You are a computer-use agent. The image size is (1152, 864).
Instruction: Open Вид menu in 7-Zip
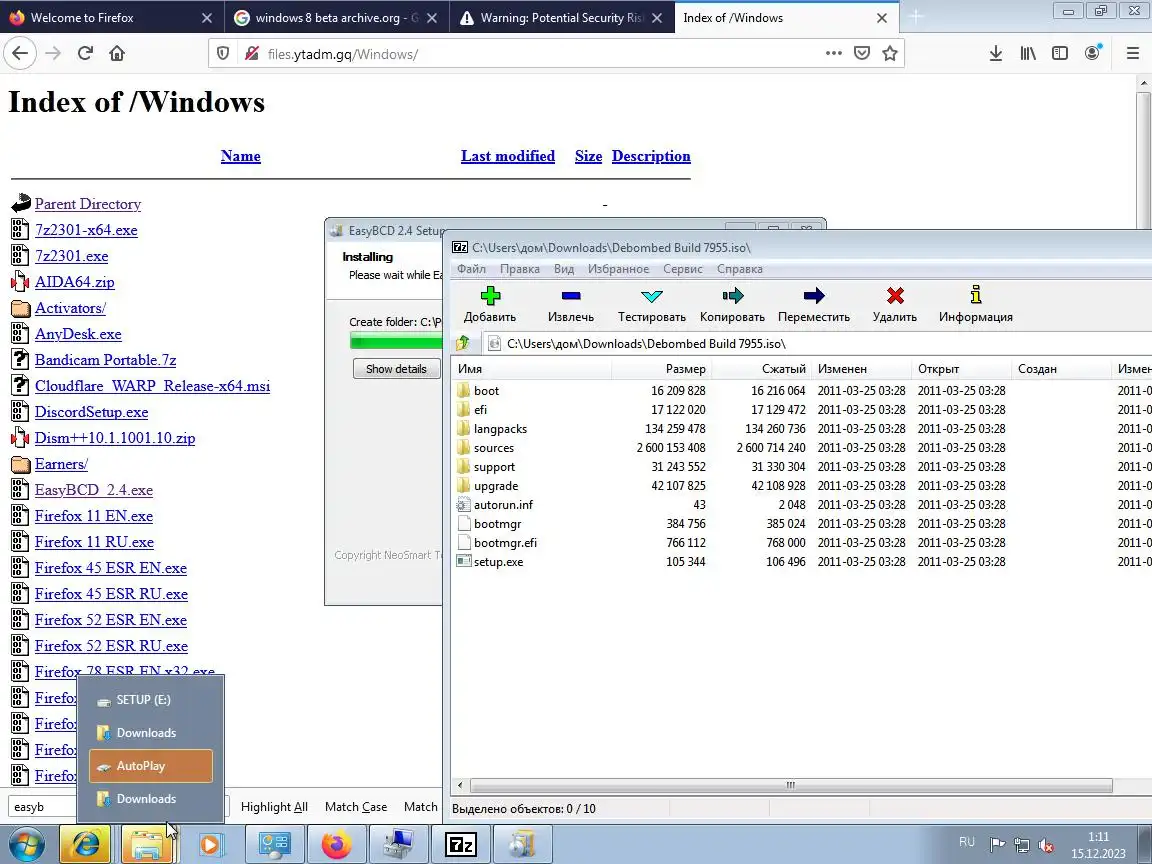pos(564,269)
